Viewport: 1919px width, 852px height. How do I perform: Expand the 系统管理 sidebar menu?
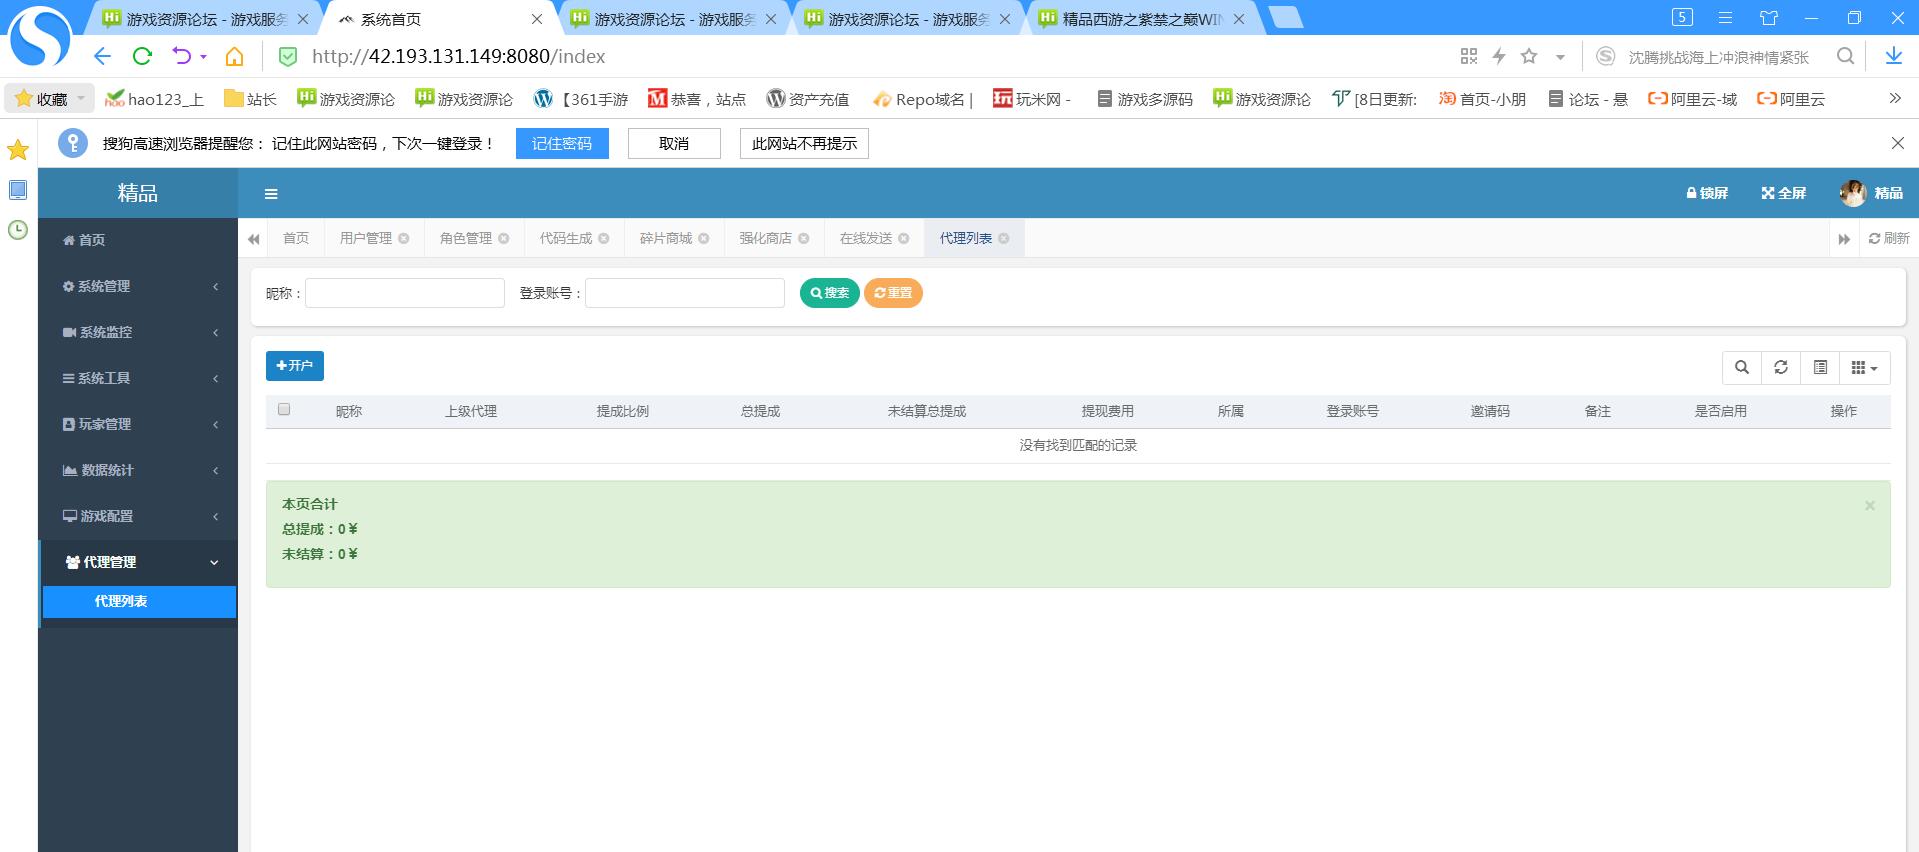click(x=139, y=286)
